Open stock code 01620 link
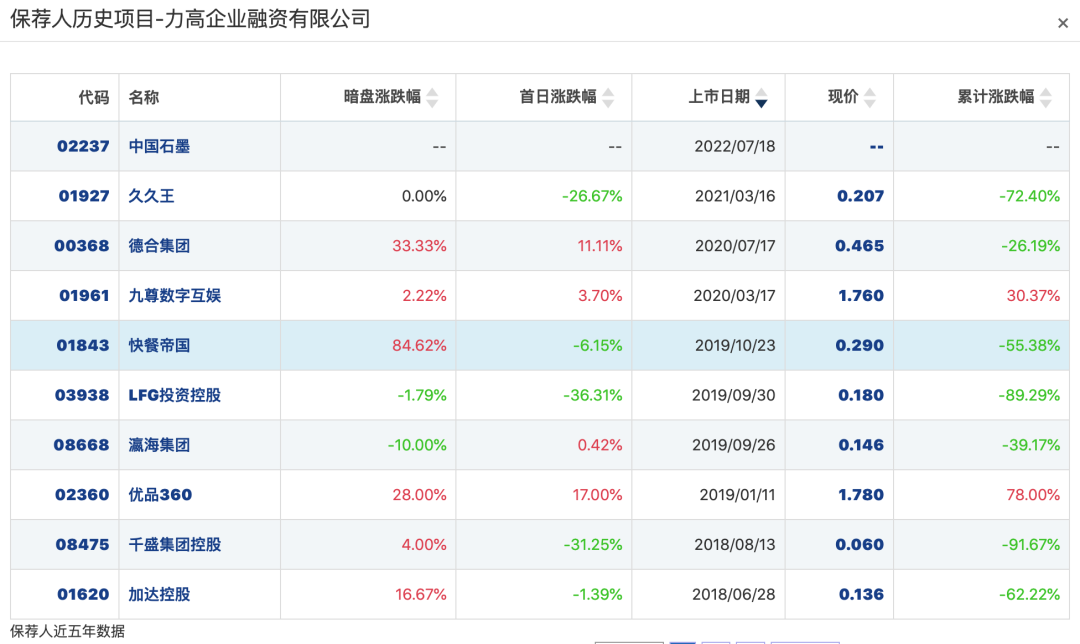The image size is (1080, 644). 82,595
